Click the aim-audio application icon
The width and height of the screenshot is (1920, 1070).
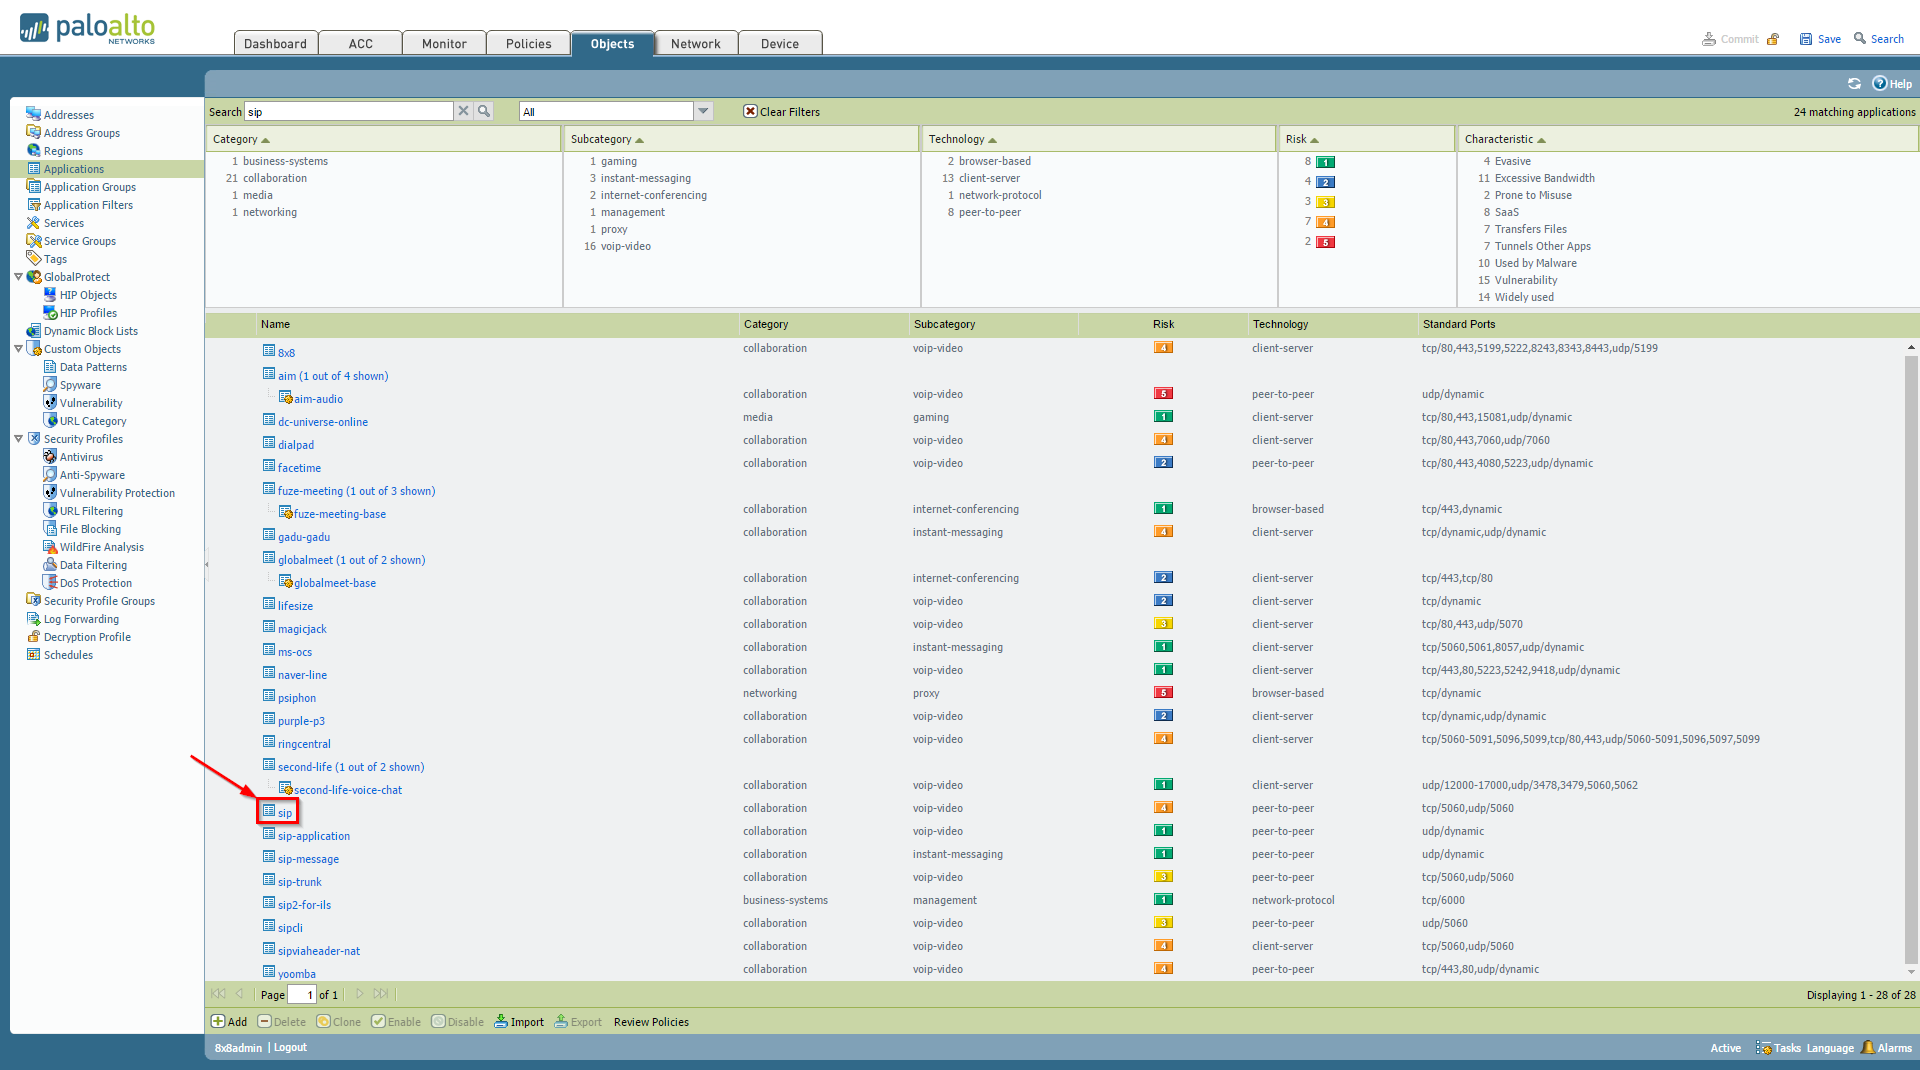[285, 398]
